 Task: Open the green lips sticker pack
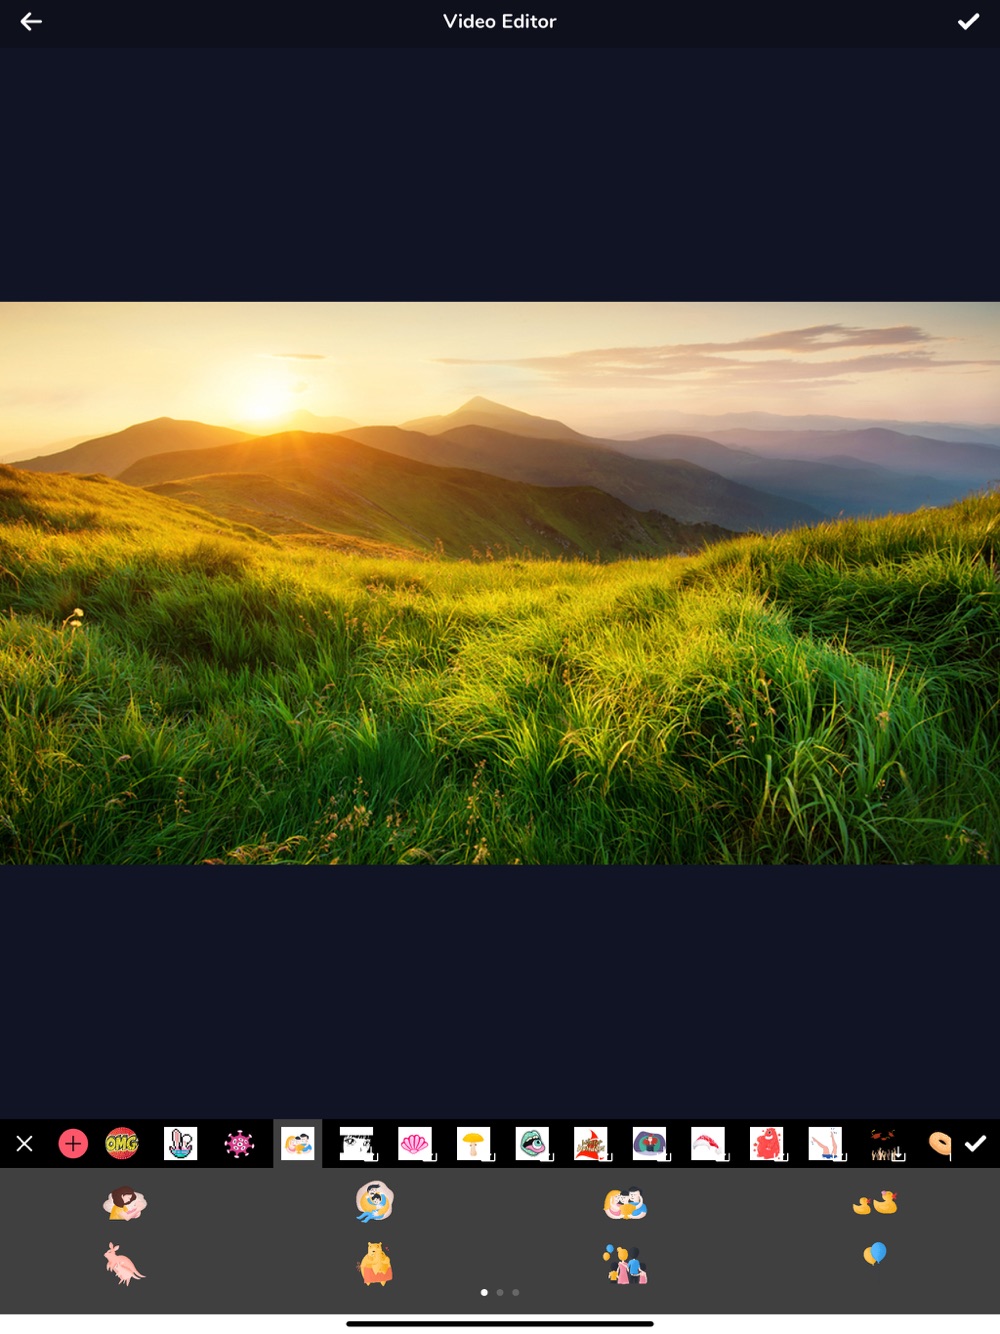point(533,1143)
